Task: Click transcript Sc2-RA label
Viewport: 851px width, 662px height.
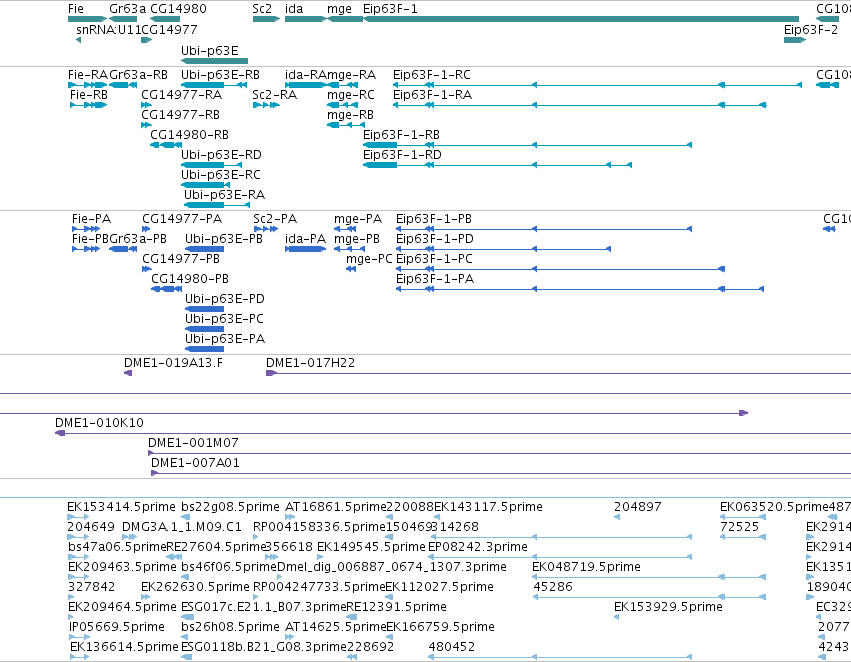Action: pos(275,94)
